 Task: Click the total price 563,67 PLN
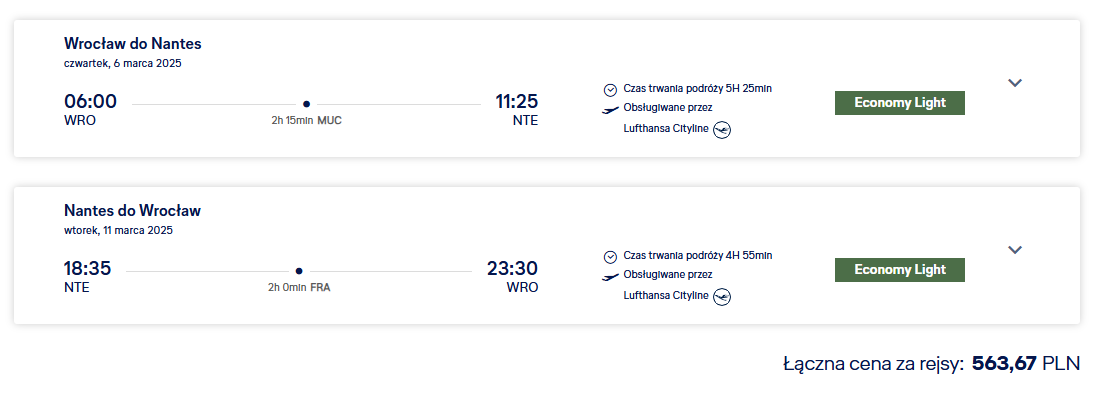[x=1026, y=364]
